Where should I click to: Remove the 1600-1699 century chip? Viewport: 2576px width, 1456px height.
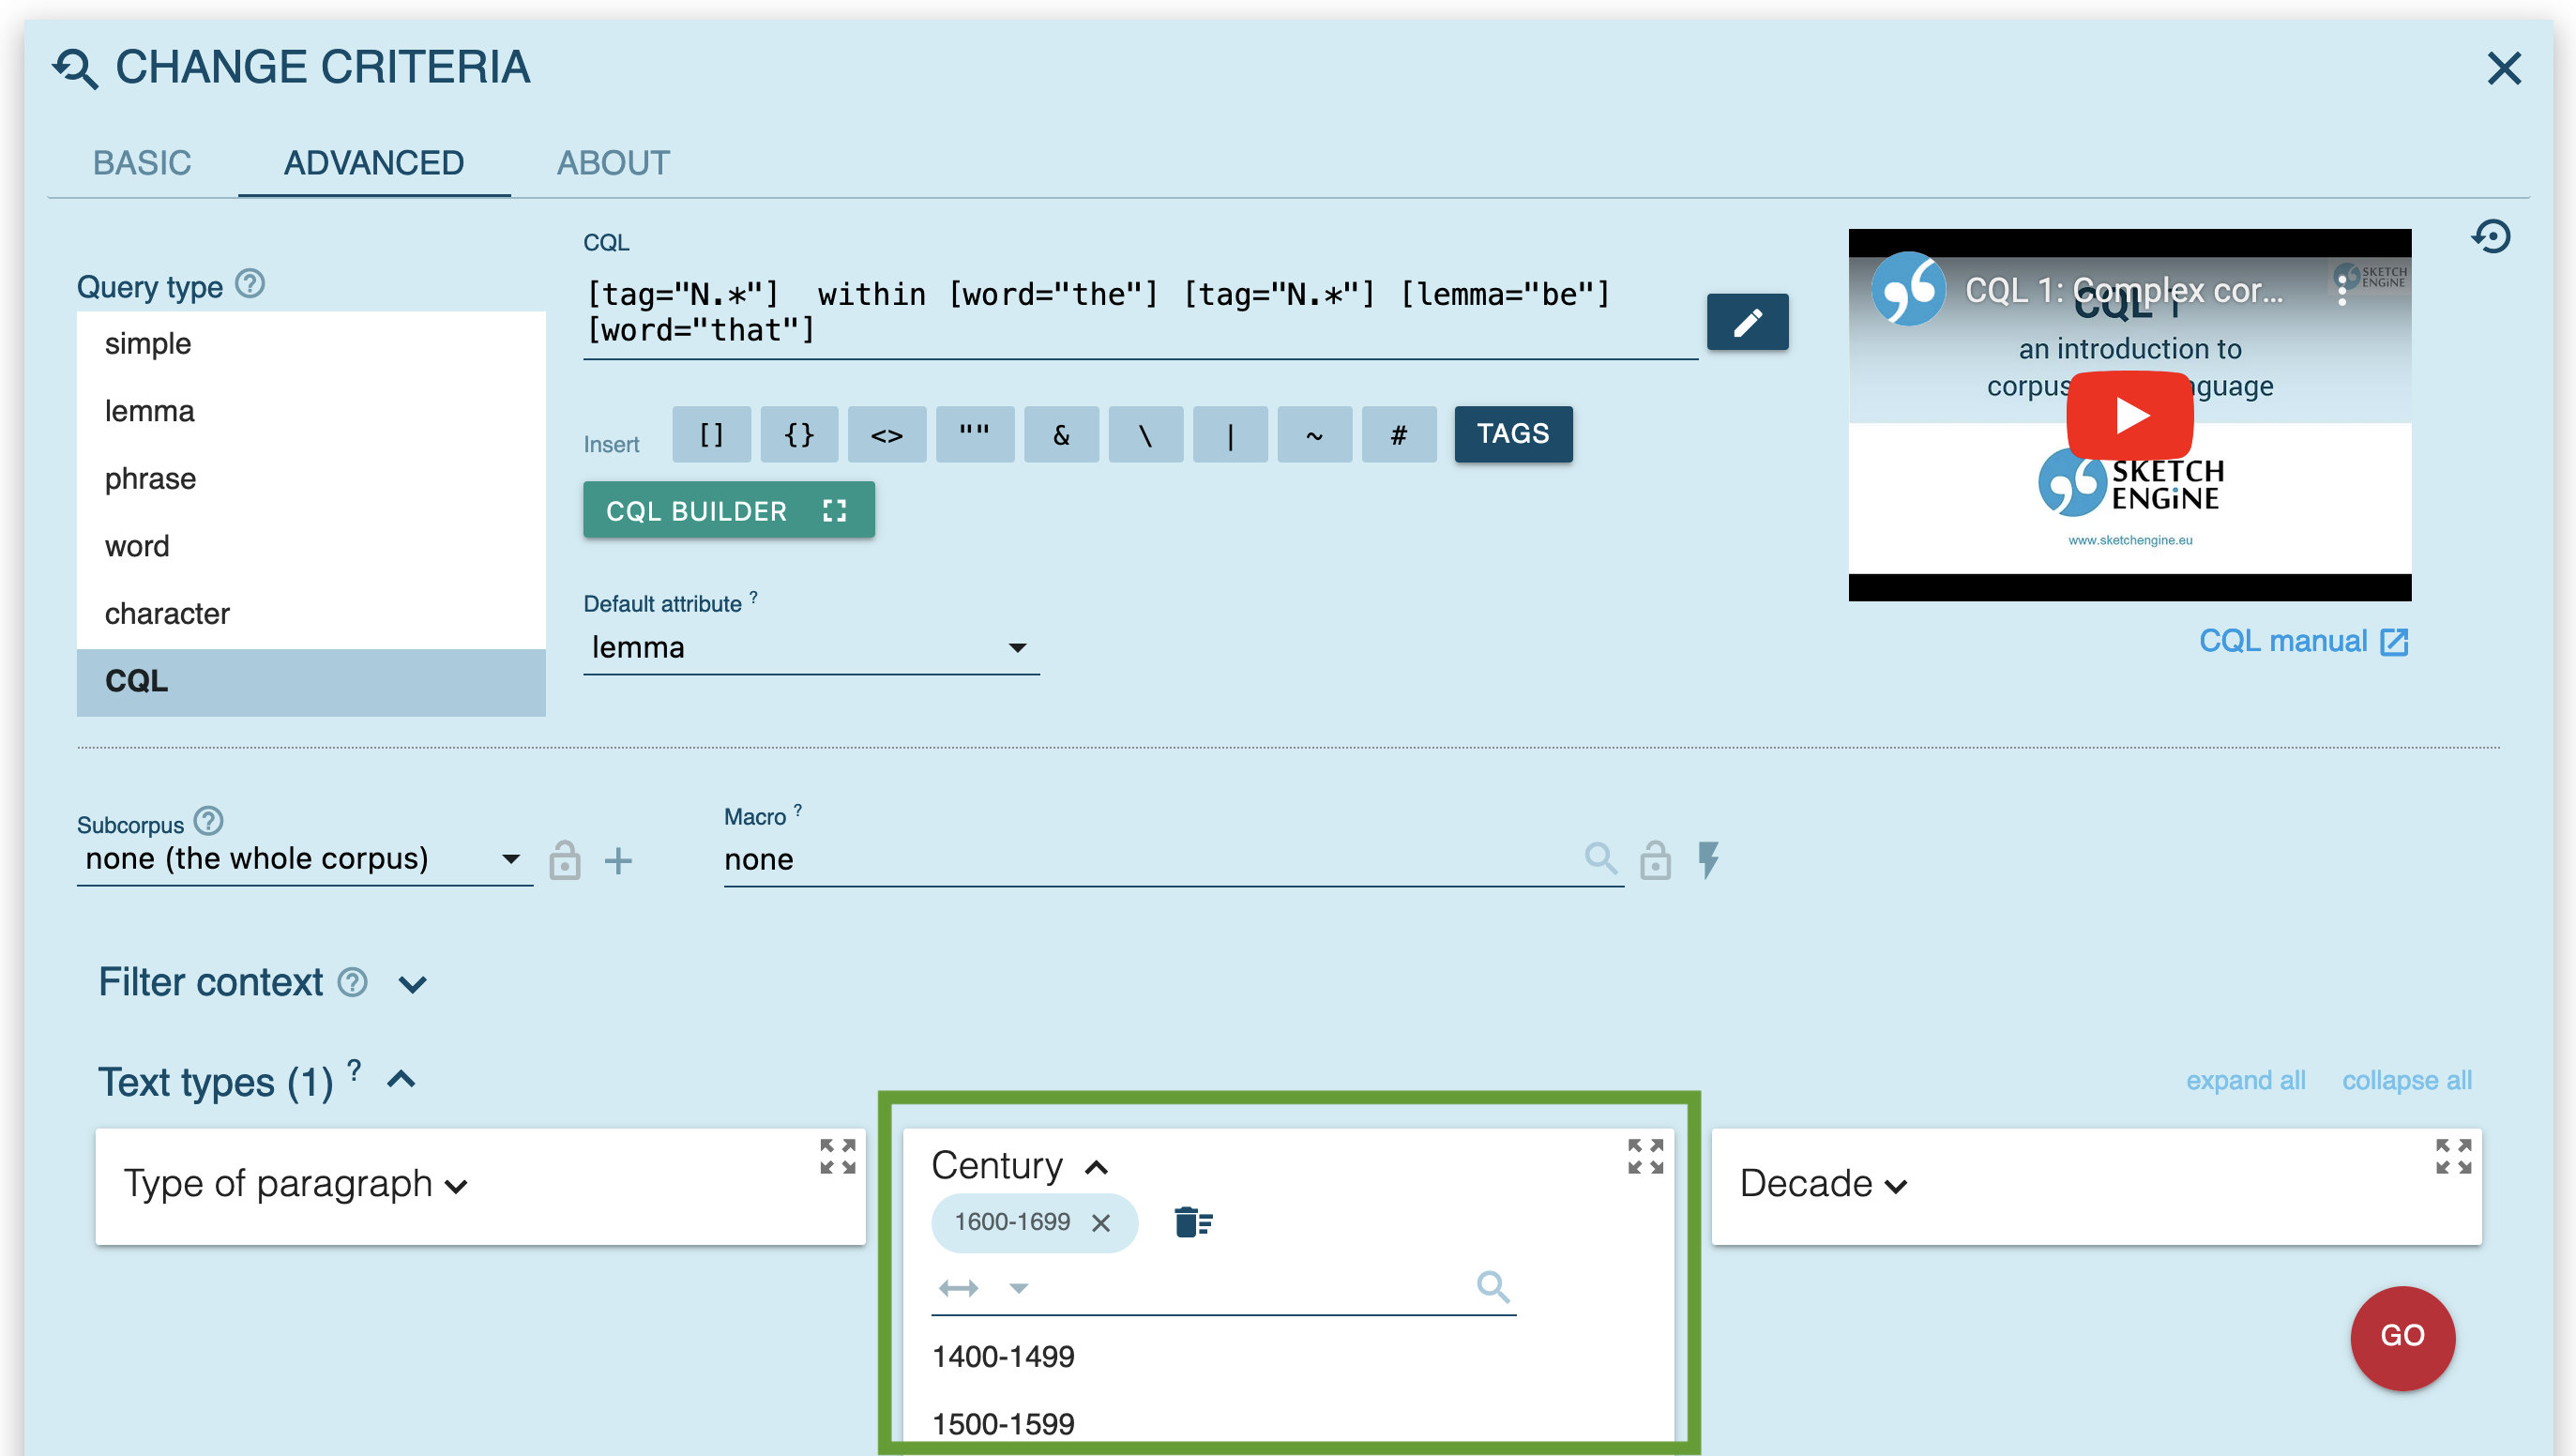click(1101, 1223)
